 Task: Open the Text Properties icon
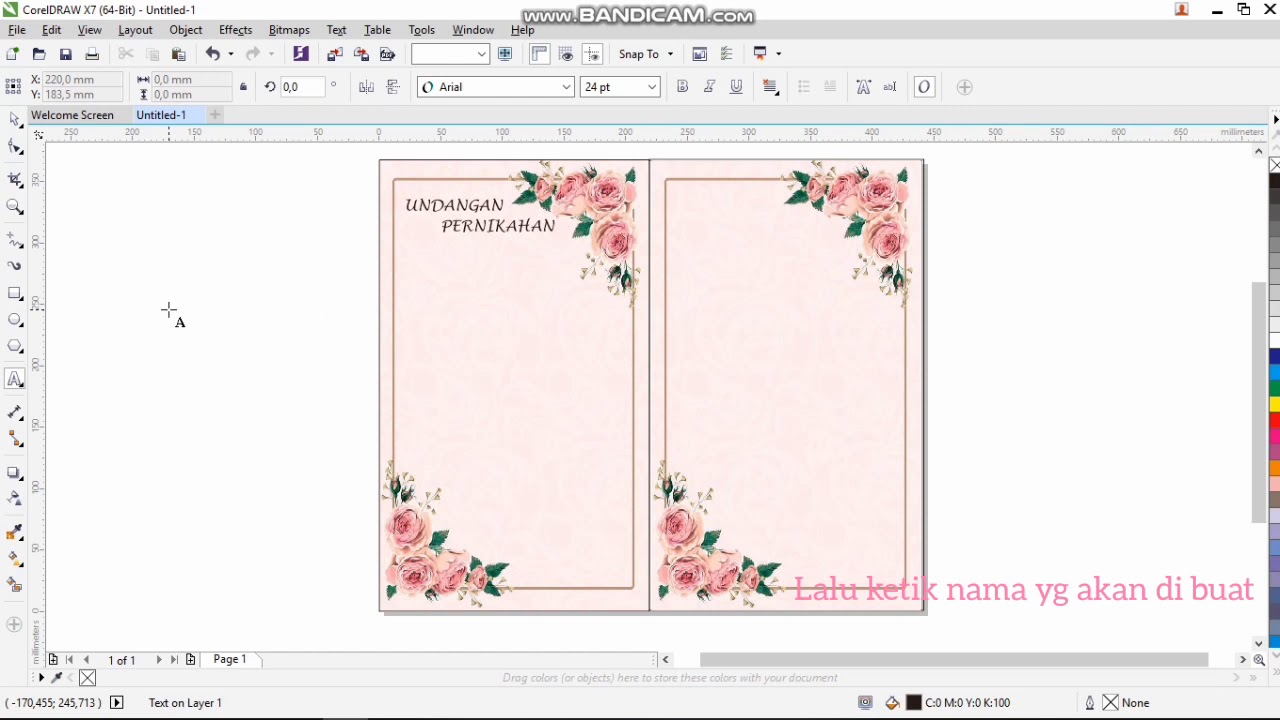tap(864, 87)
